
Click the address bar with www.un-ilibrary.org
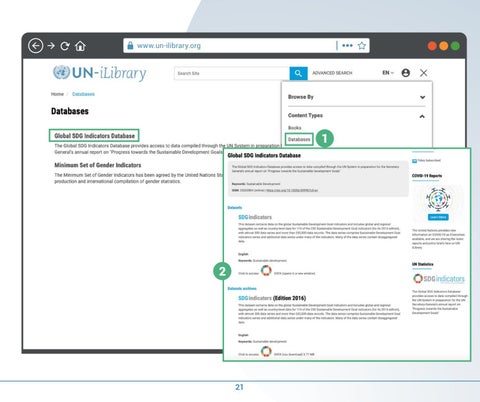(x=246, y=45)
